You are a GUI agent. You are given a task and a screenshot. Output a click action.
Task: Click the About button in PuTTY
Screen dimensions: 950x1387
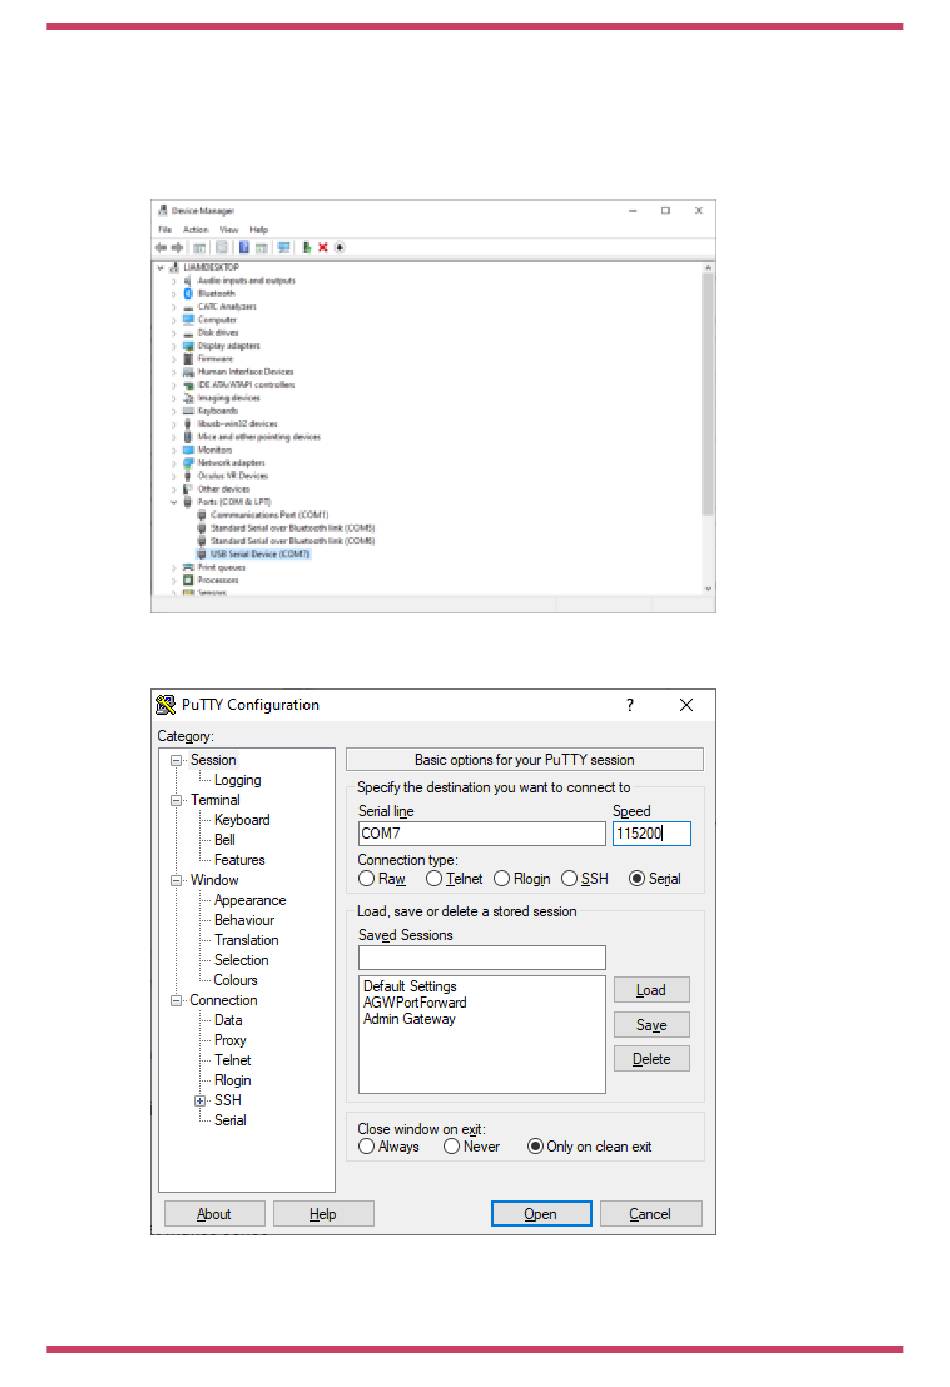[214, 1214]
